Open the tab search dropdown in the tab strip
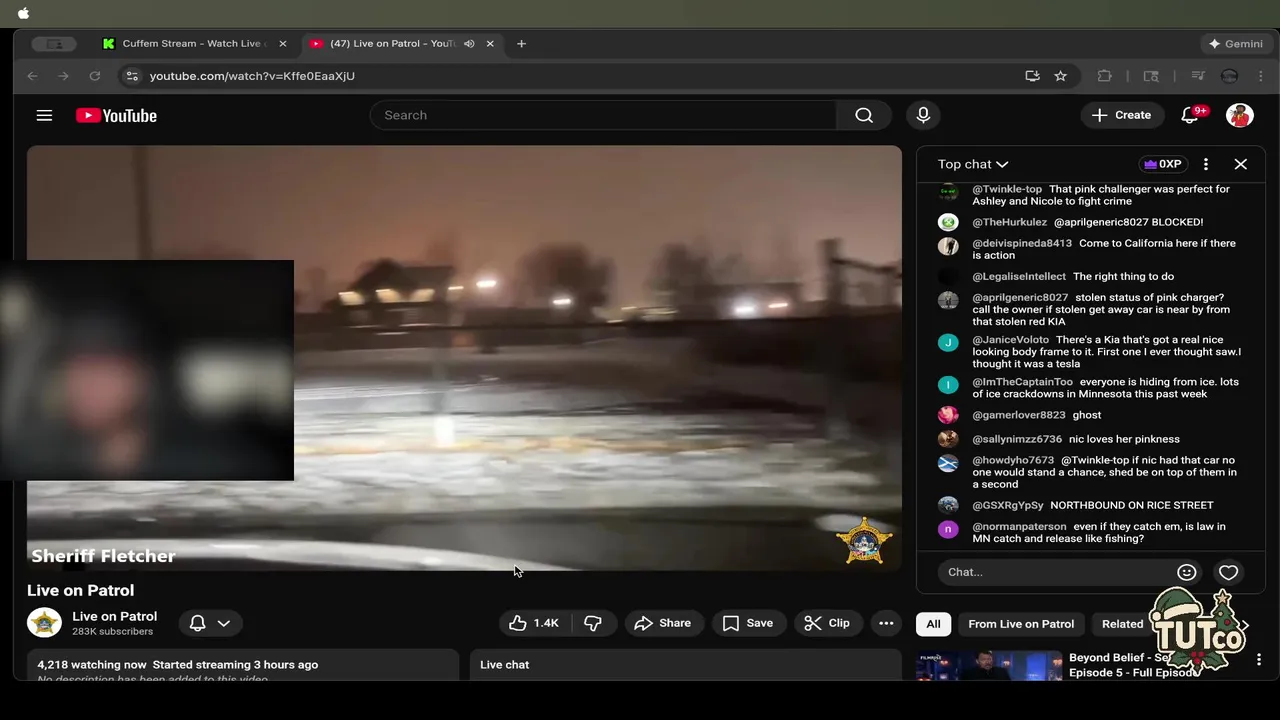 [54, 44]
